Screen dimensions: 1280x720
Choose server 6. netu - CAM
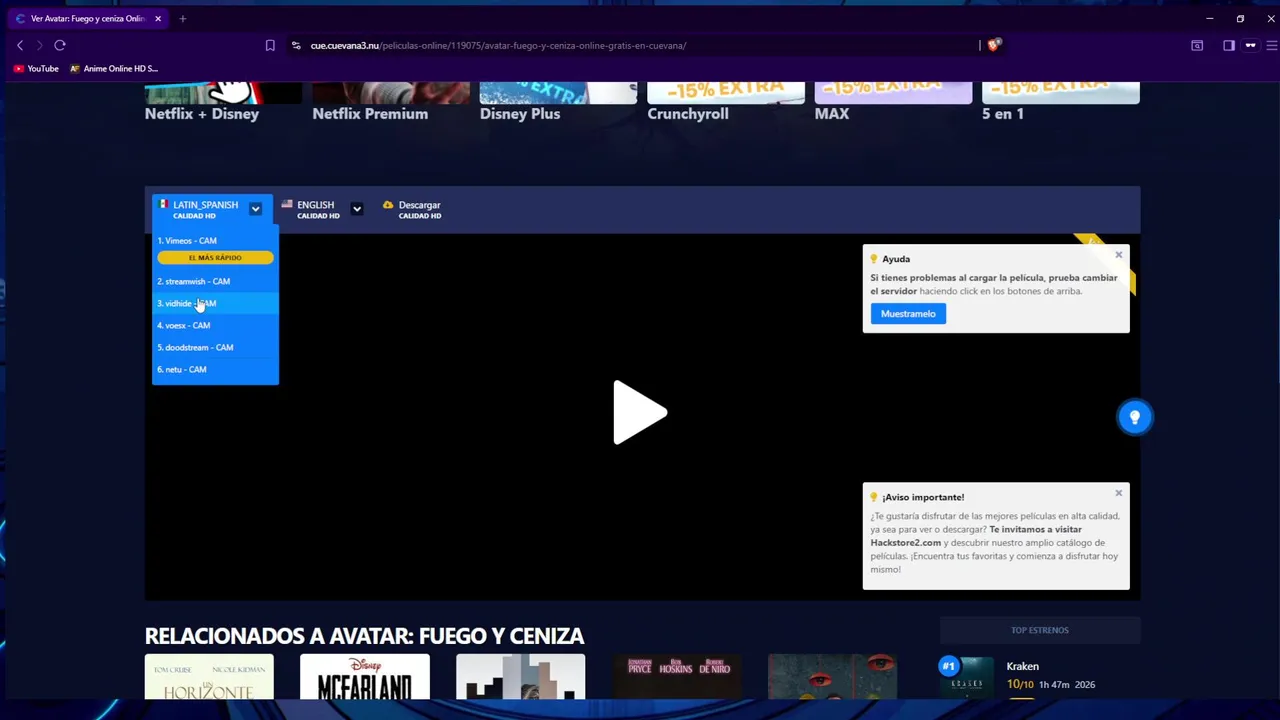point(215,369)
